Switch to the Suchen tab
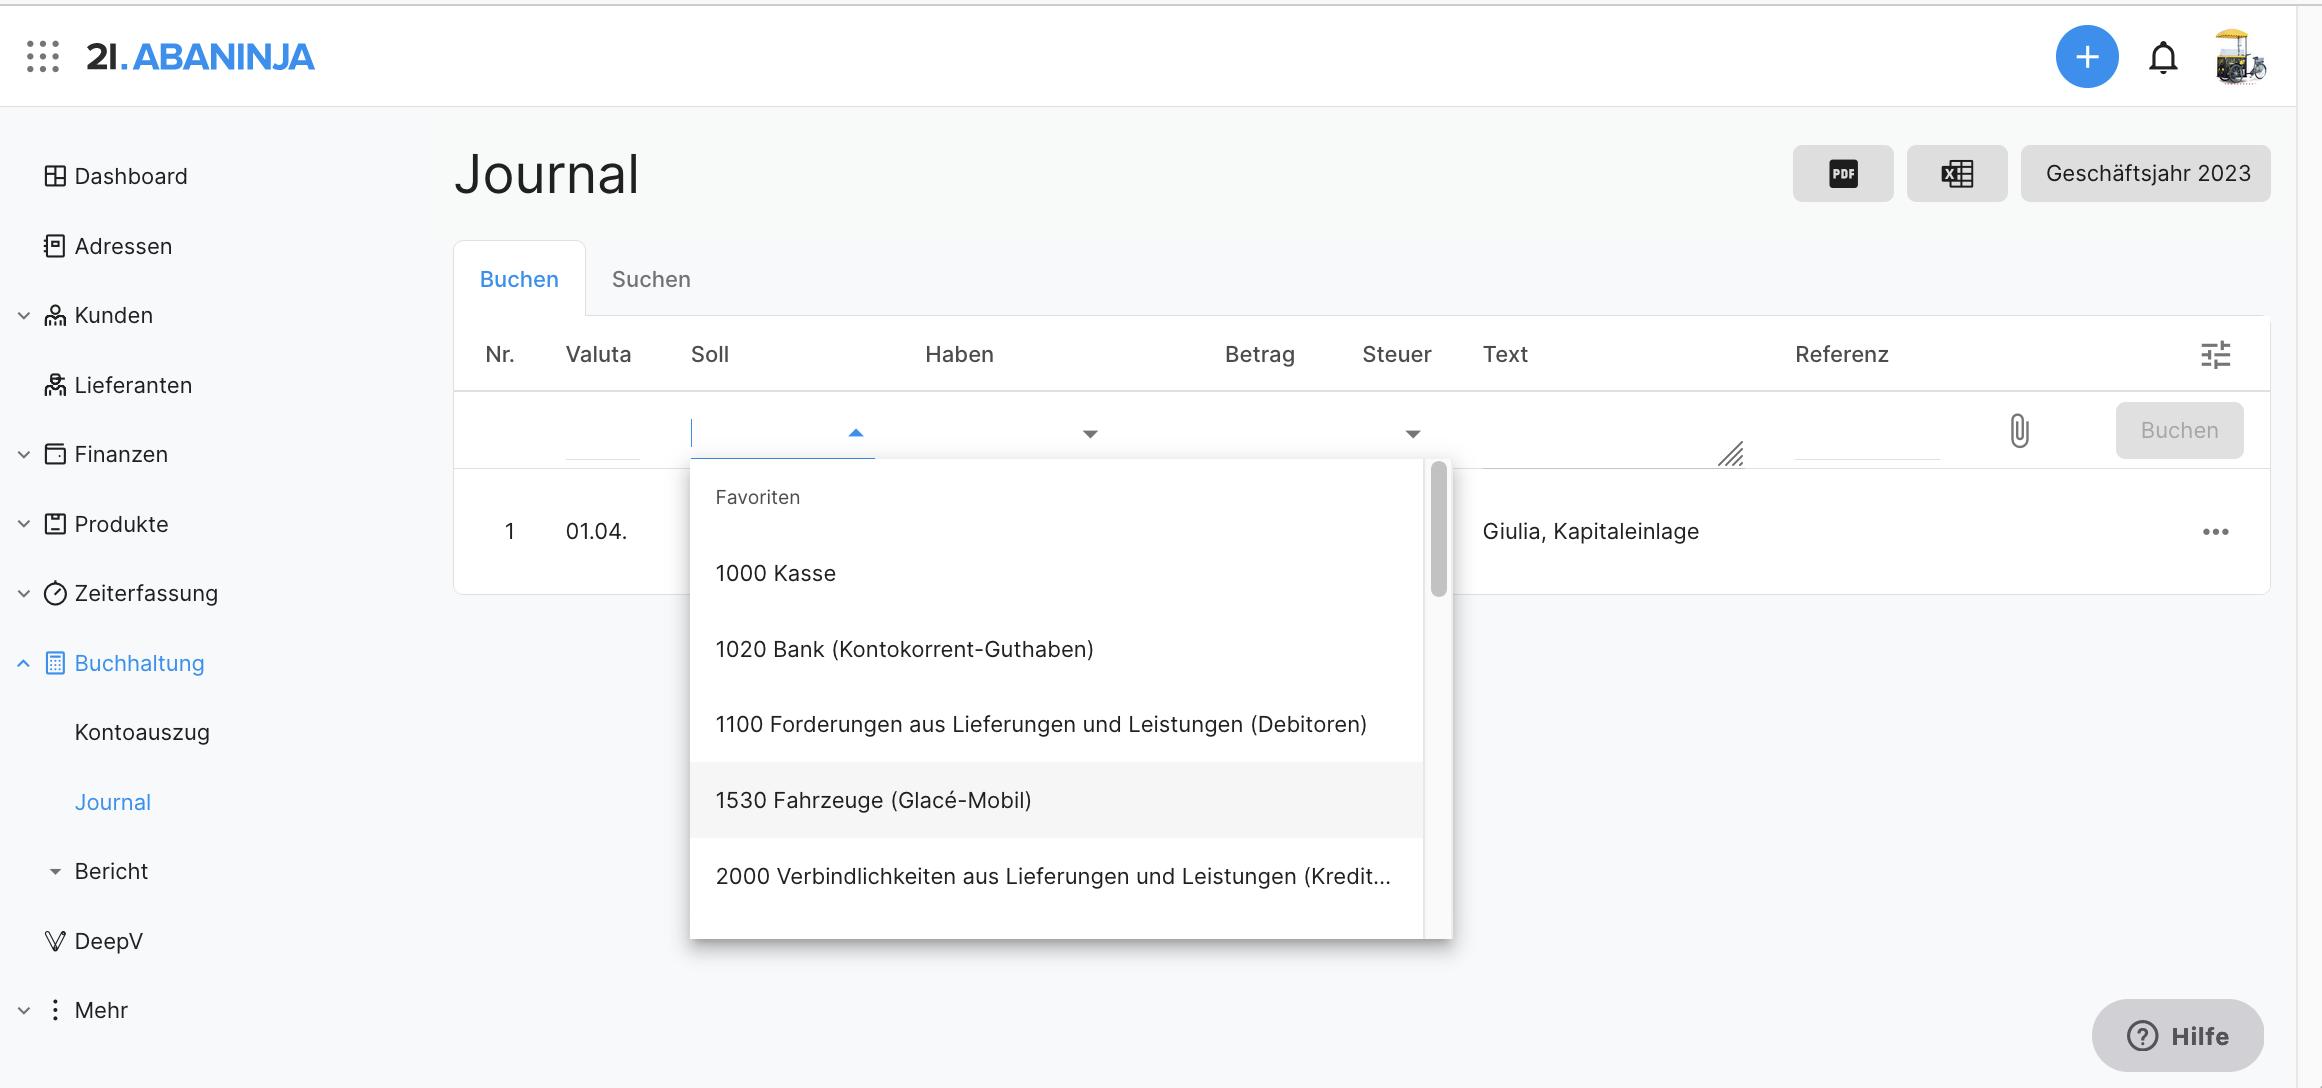 651,280
